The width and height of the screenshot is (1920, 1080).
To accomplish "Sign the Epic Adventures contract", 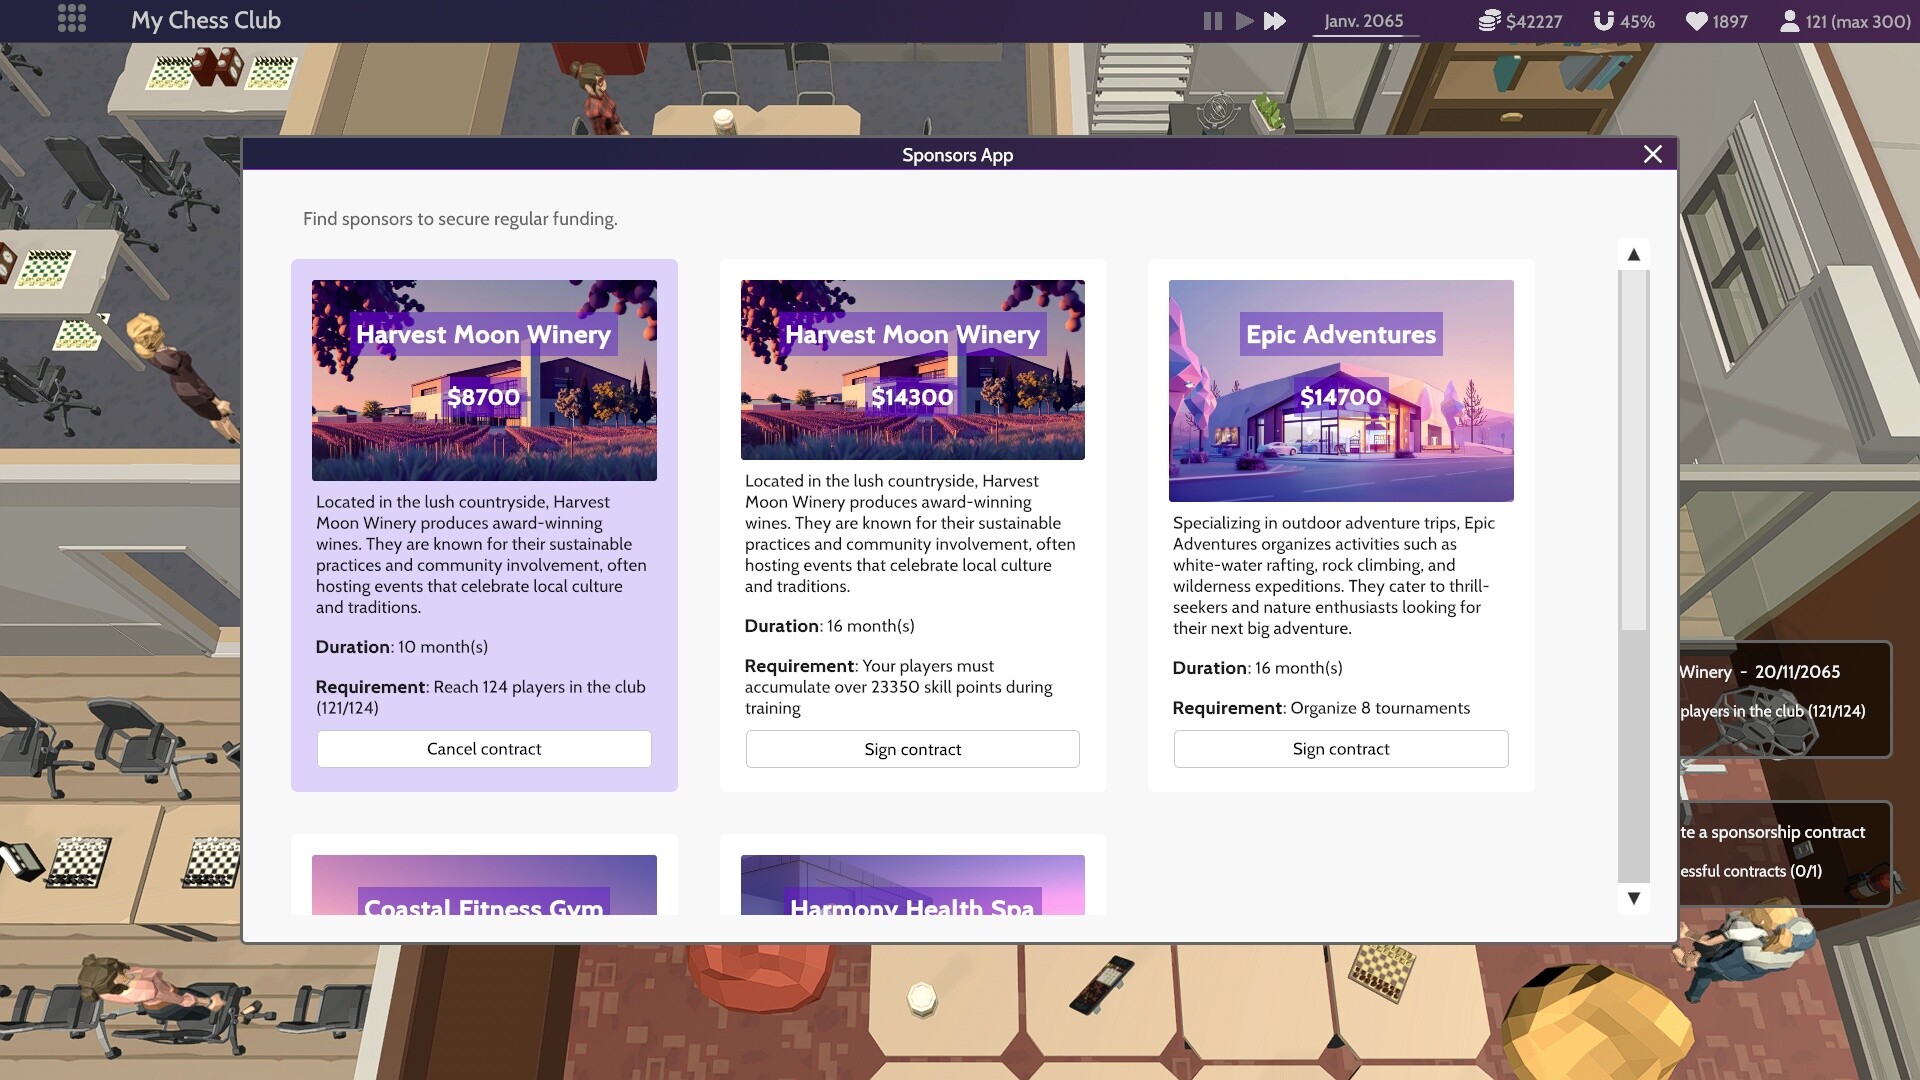I will point(1341,748).
